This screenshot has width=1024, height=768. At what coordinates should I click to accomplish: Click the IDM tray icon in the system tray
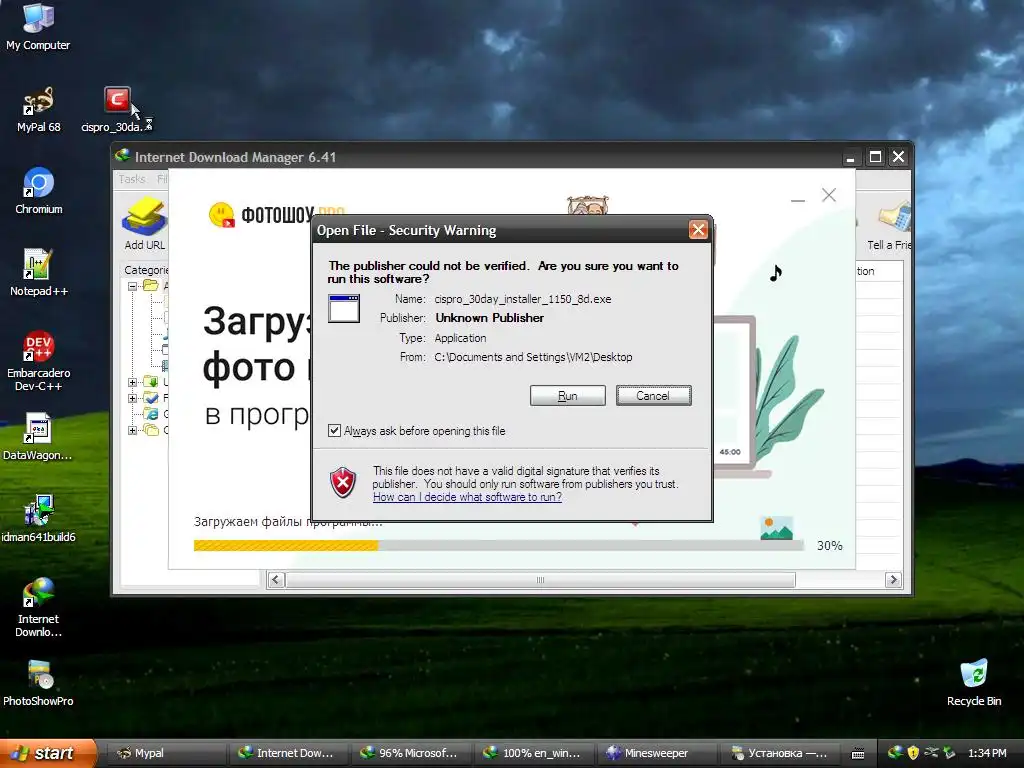point(895,752)
